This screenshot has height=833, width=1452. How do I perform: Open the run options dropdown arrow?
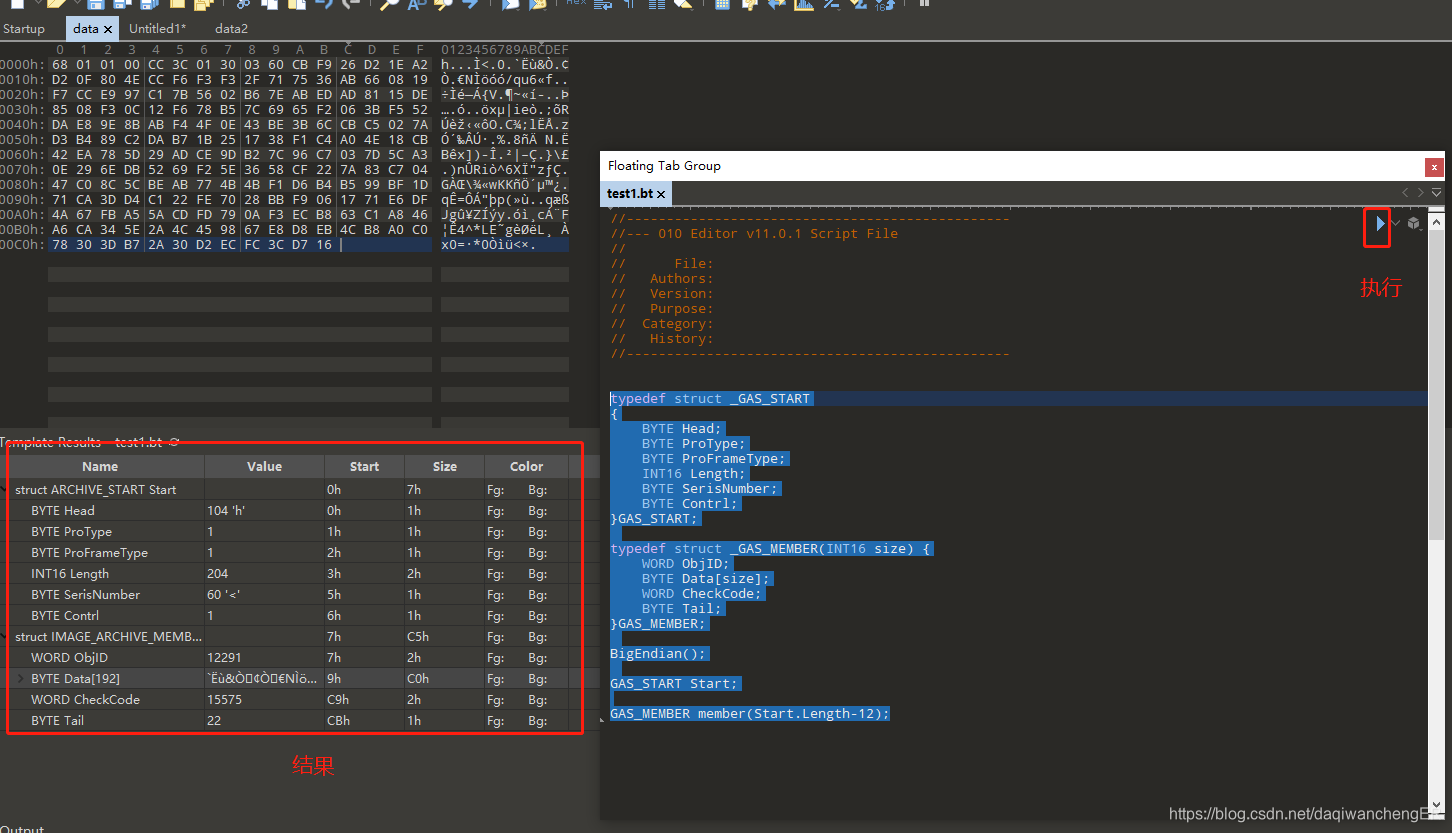coord(1396,224)
